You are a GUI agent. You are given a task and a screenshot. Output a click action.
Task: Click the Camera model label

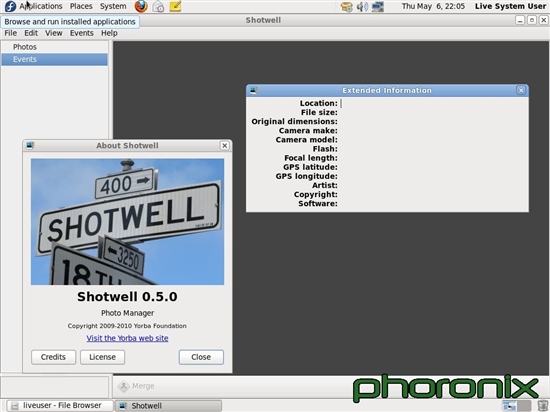pos(307,140)
